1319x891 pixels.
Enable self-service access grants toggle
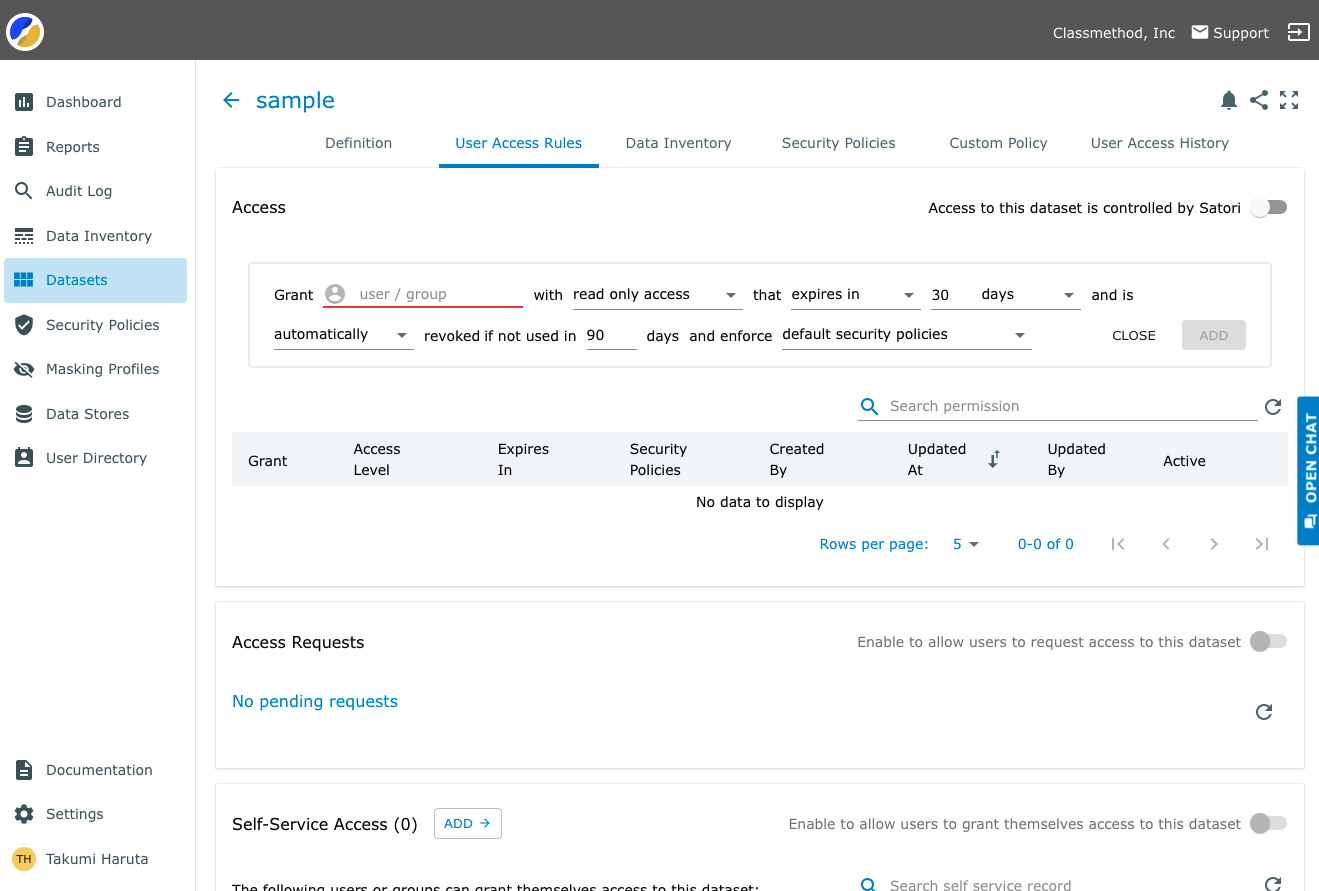coord(1268,823)
